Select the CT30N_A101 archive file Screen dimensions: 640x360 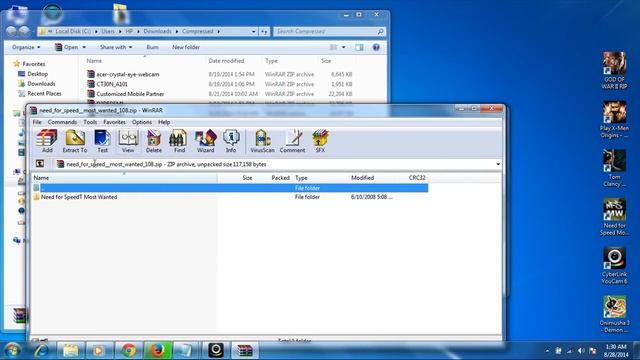(112, 84)
